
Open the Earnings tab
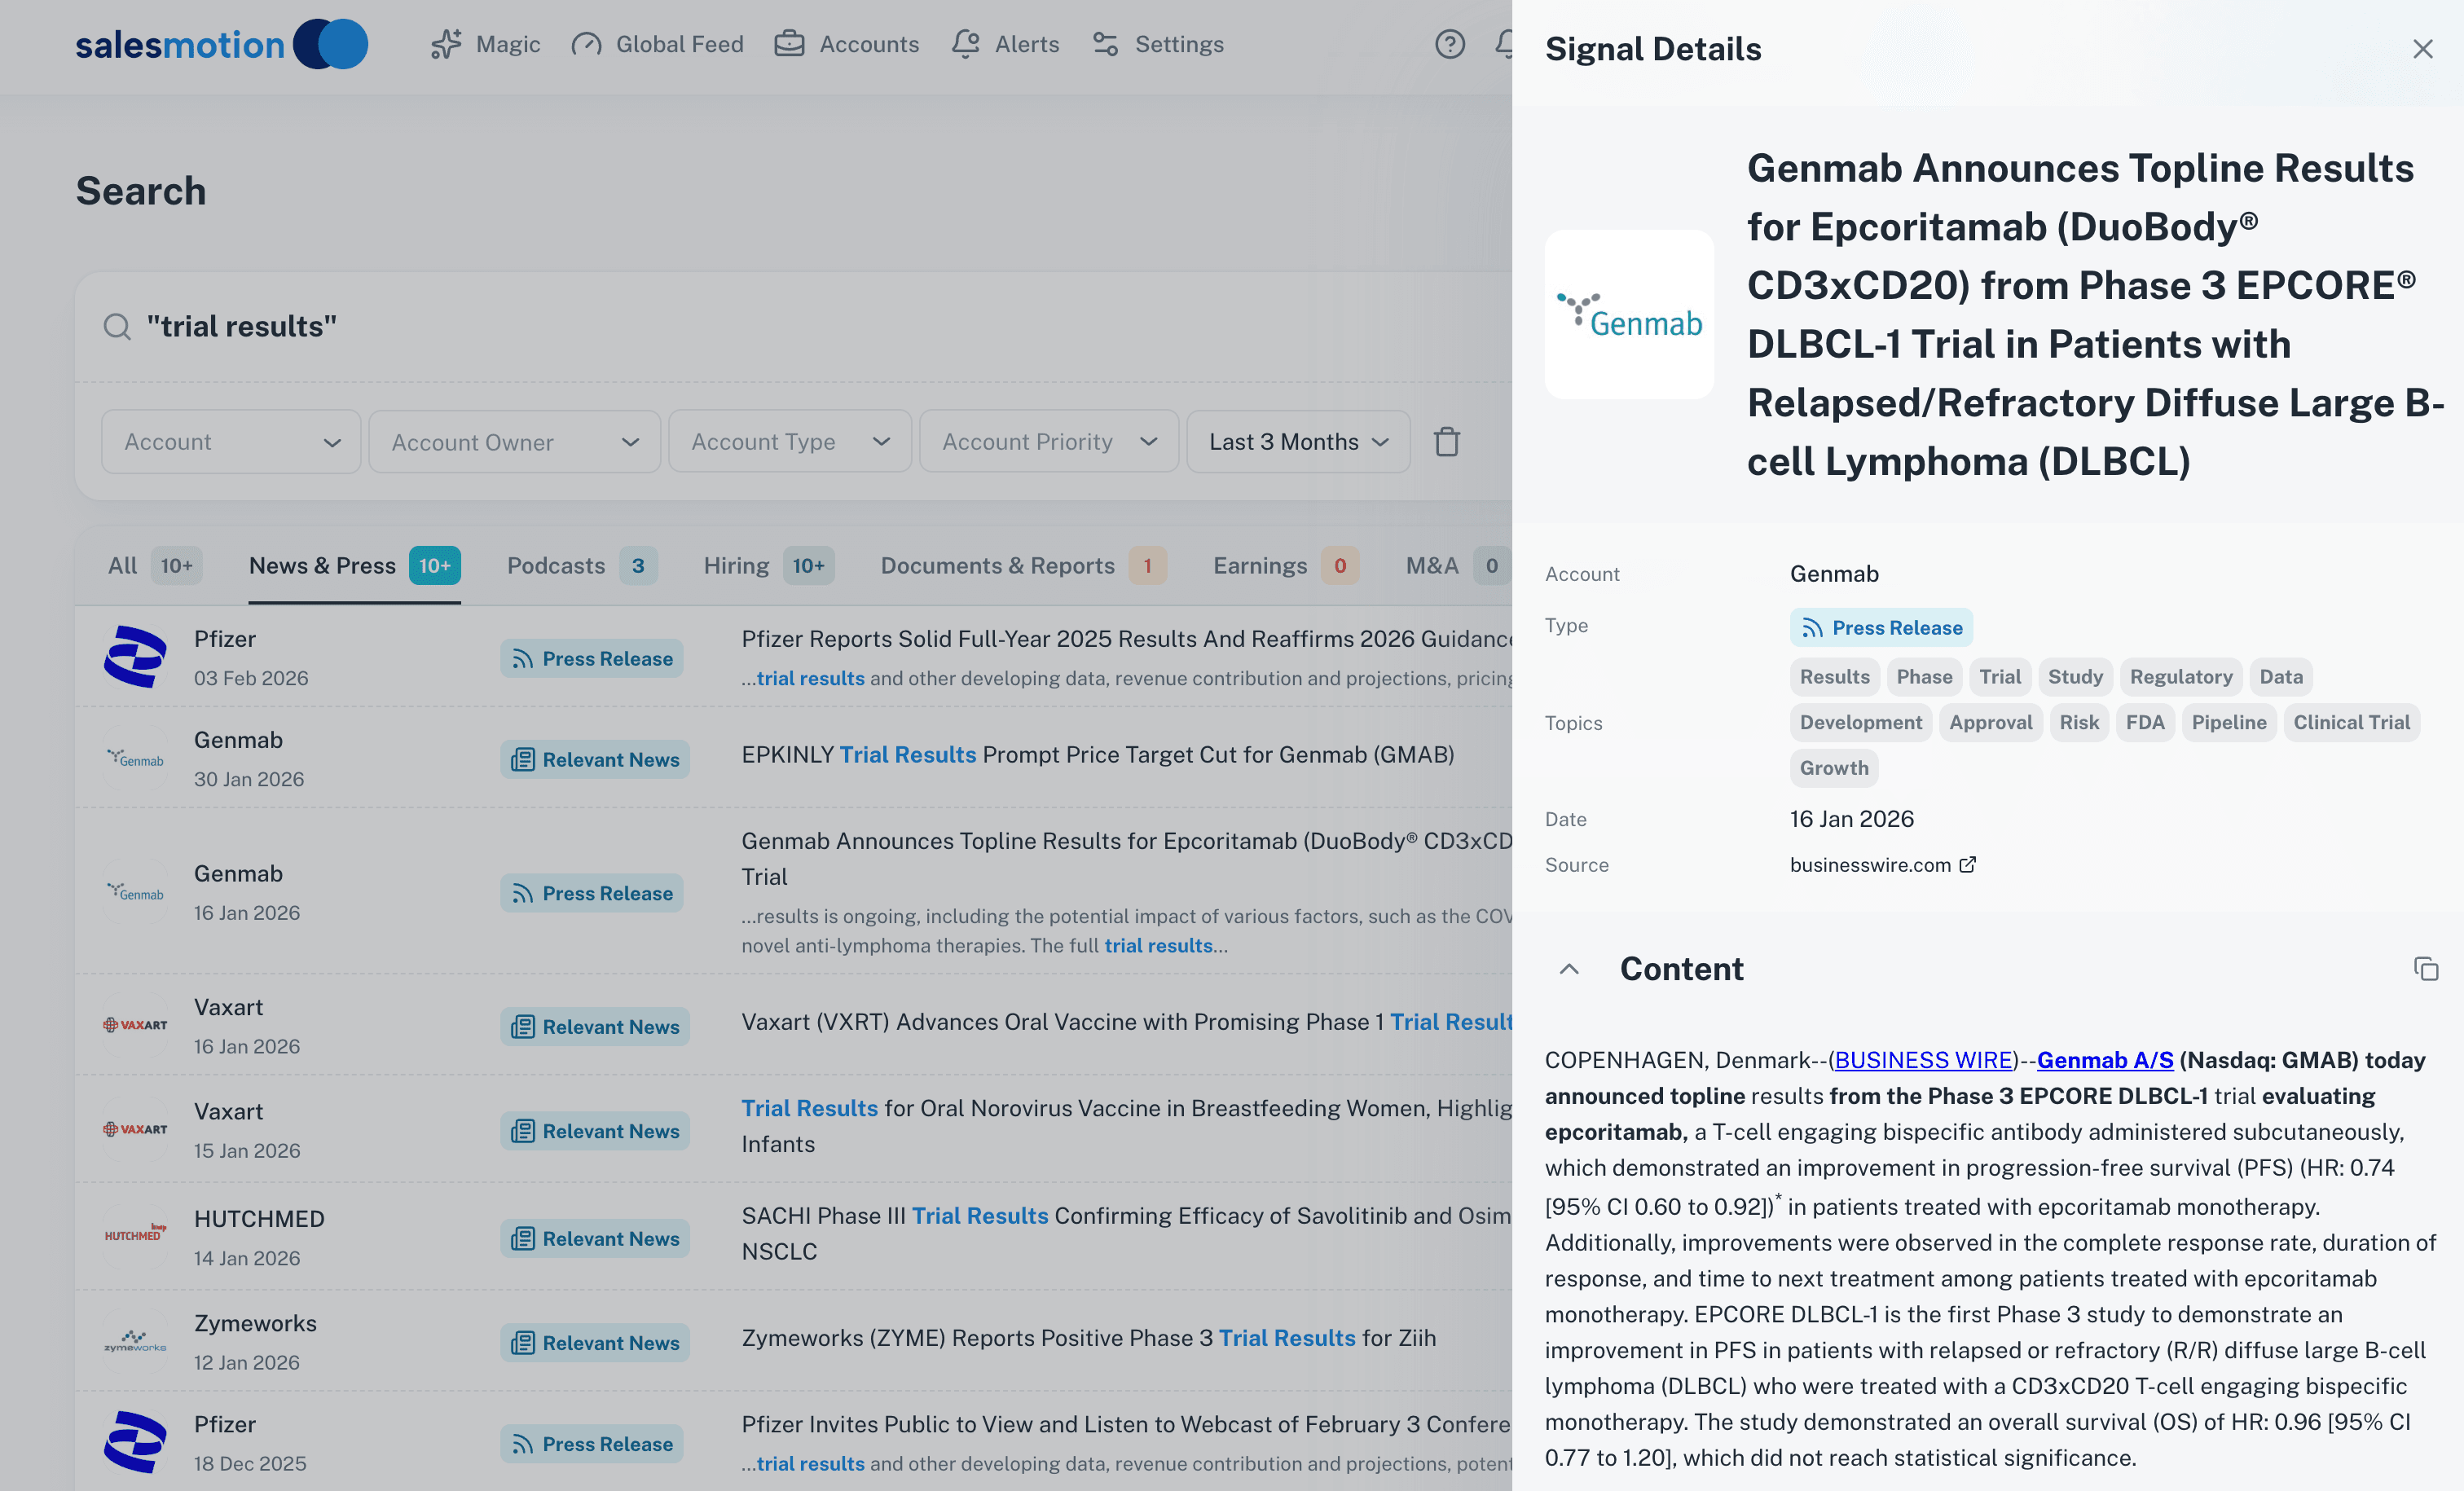tap(1286, 565)
